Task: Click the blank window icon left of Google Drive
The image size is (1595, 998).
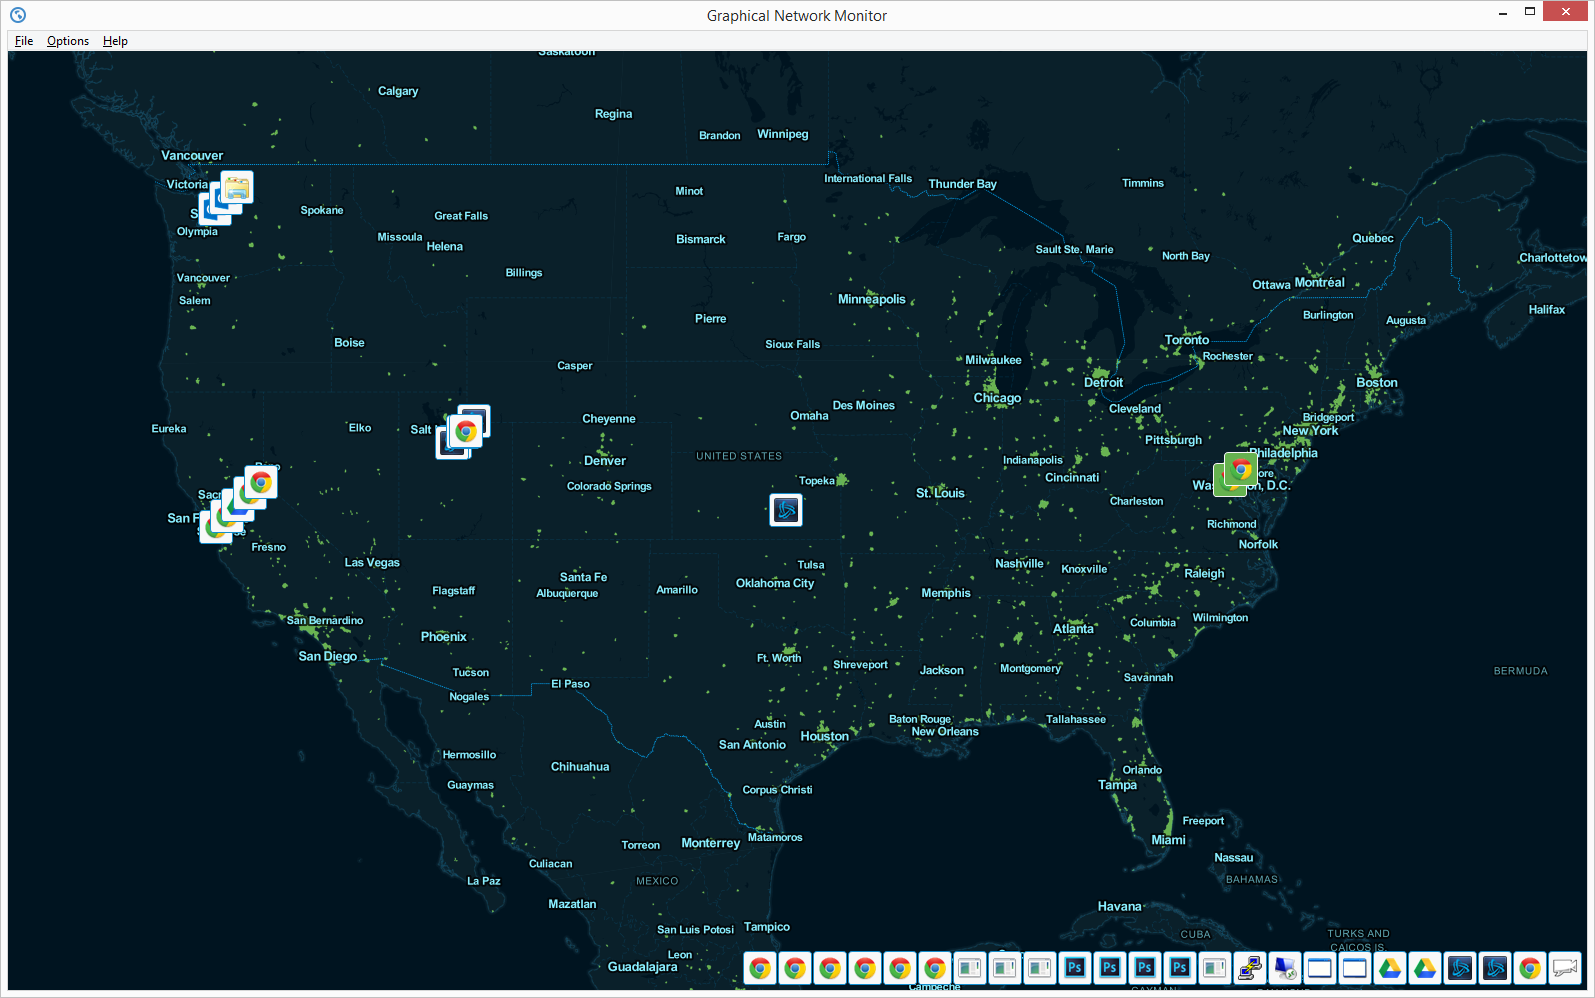Action: [x=1355, y=968]
